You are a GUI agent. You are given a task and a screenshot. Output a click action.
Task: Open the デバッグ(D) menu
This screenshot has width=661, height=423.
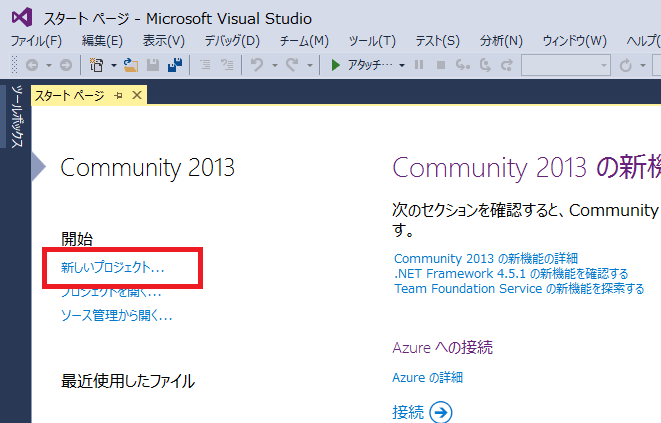click(x=232, y=41)
